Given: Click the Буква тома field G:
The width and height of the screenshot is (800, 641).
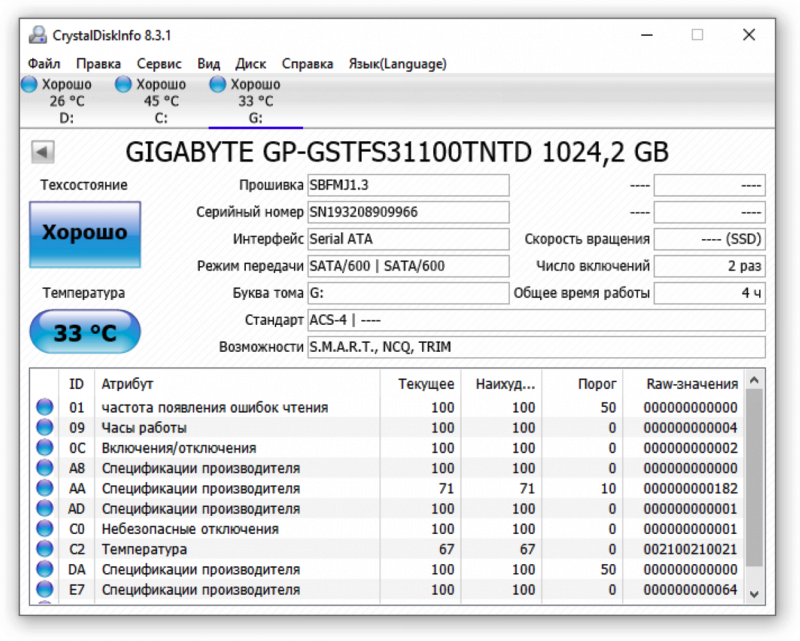Looking at the screenshot, I should click(x=408, y=293).
